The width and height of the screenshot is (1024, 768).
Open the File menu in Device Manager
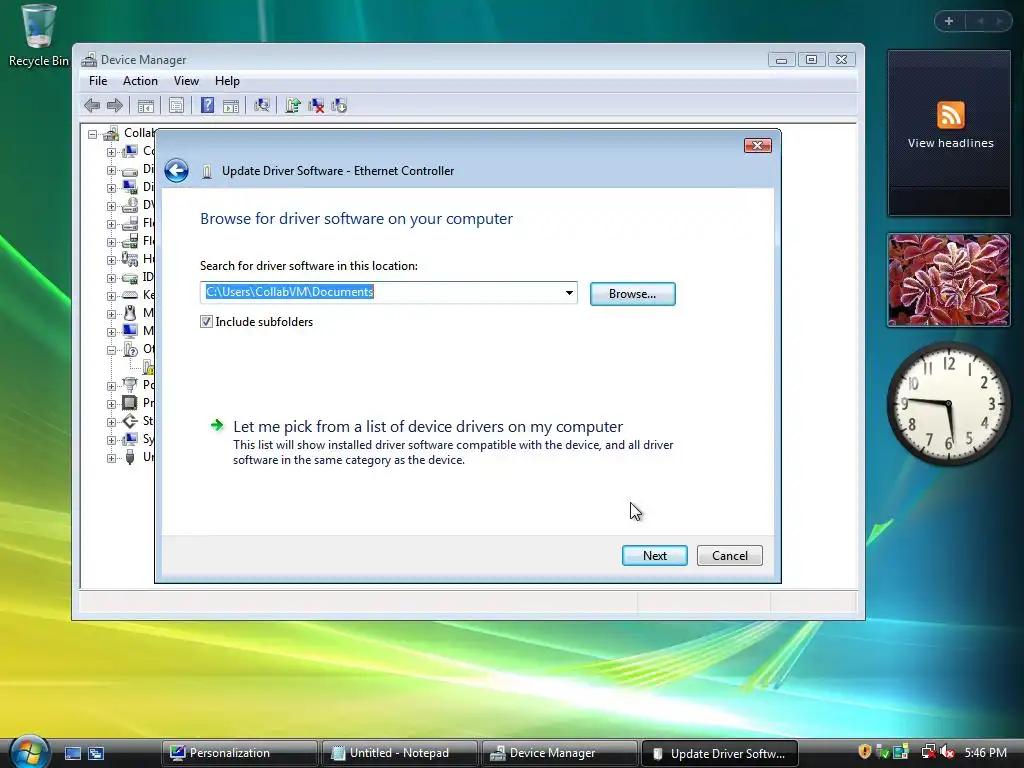pos(98,81)
